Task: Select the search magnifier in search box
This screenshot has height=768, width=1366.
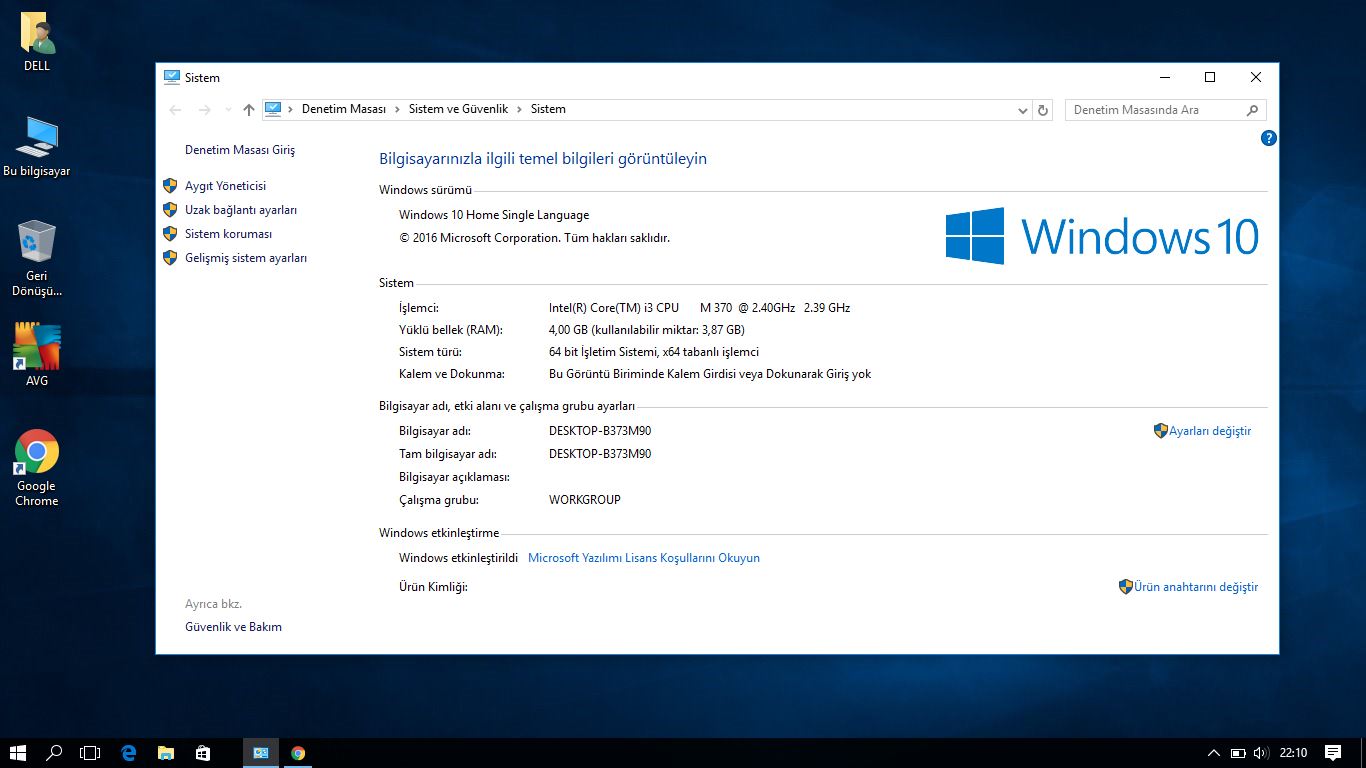Action: point(1252,110)
